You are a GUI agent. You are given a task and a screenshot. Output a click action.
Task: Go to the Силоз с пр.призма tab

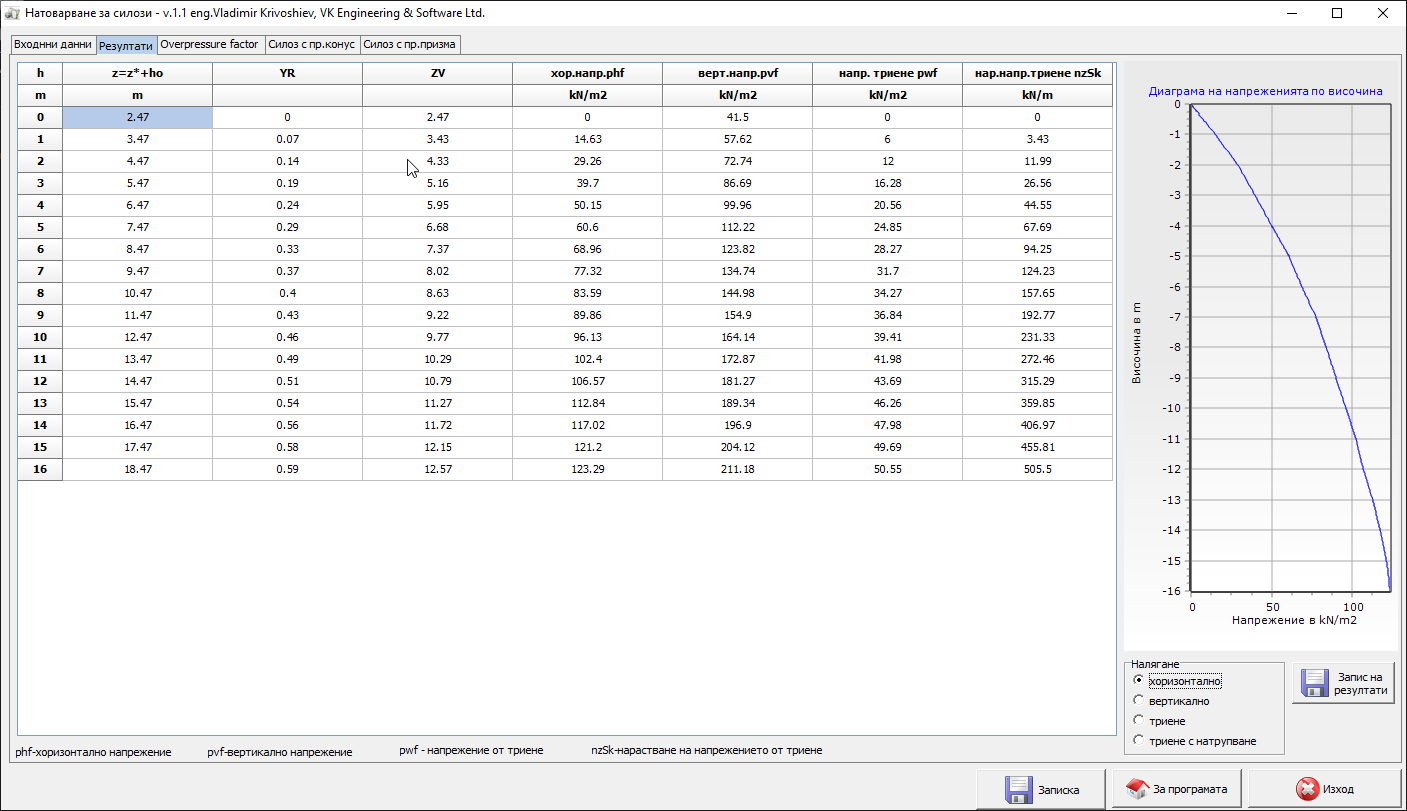(x=410, y=45)
